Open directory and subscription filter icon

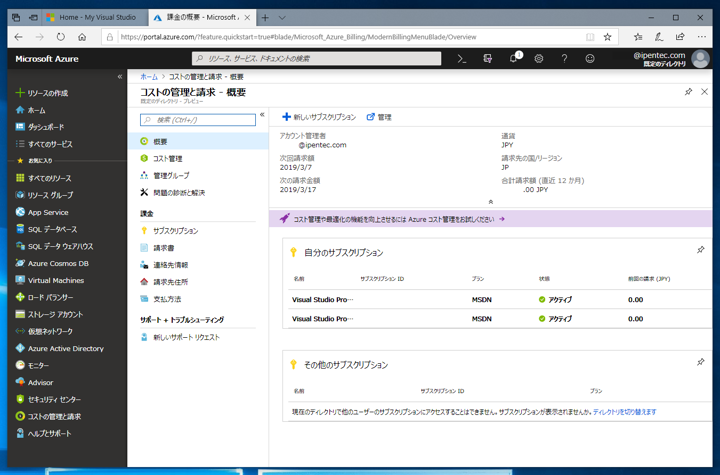pos(488,59)
